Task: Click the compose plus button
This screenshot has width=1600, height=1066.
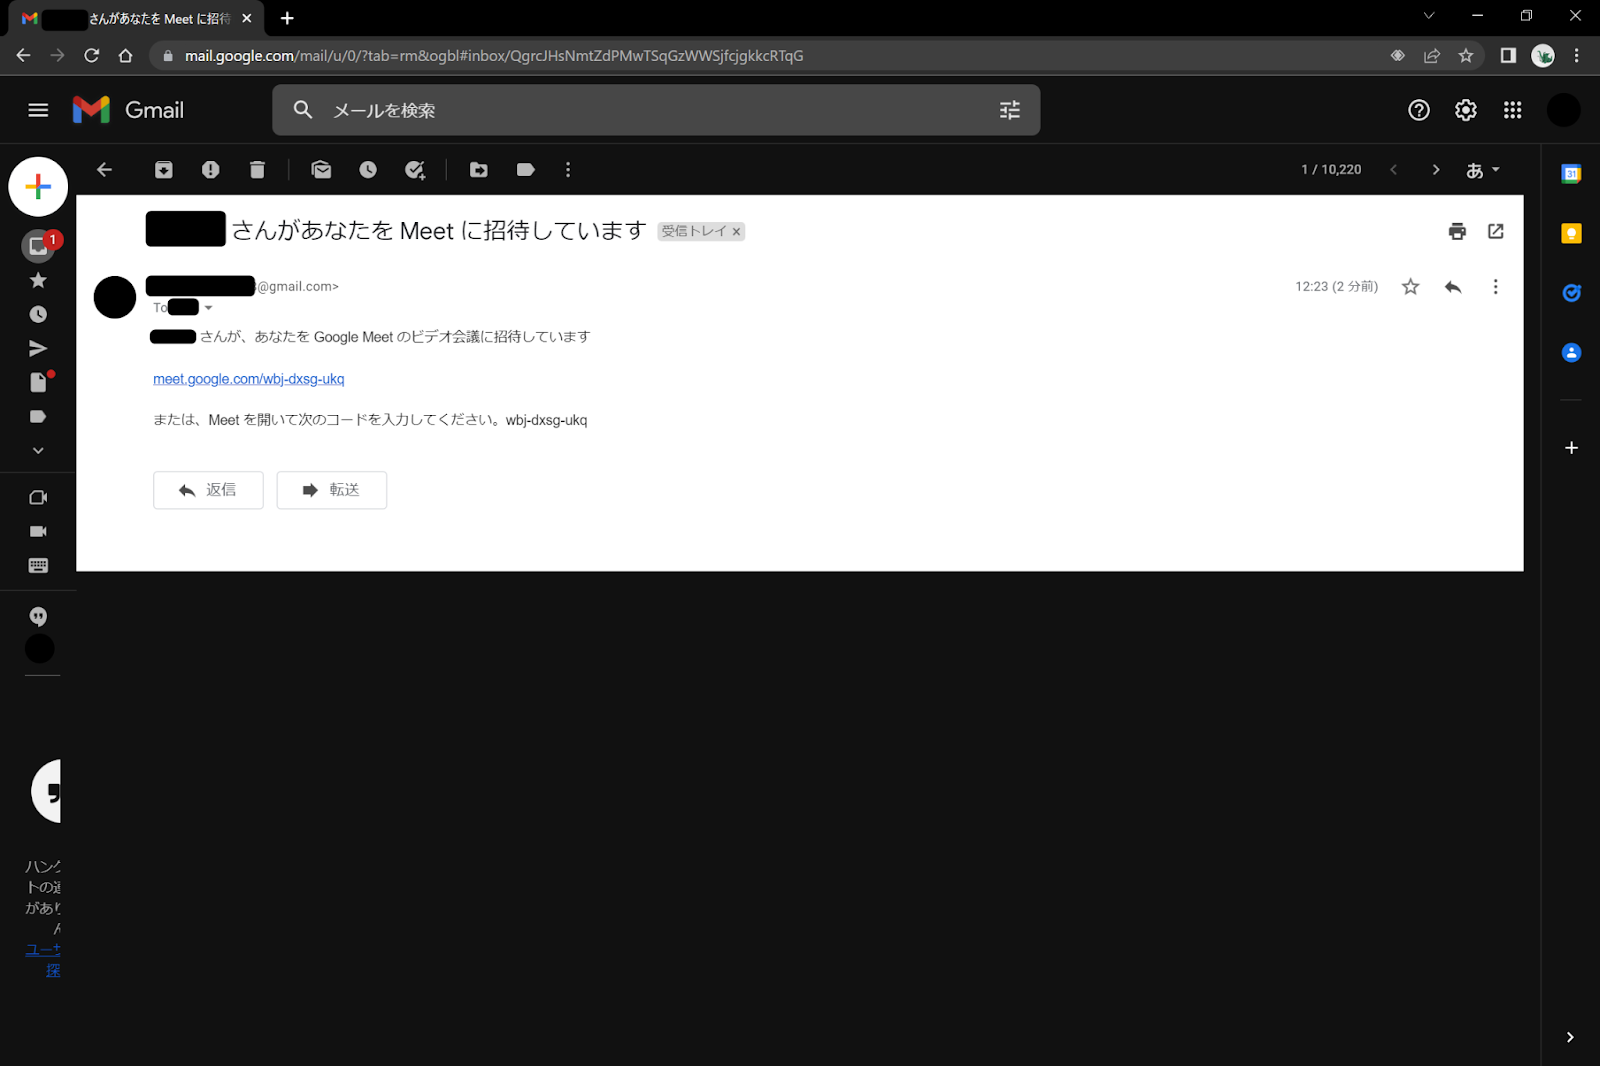Action: pos(38,186)
